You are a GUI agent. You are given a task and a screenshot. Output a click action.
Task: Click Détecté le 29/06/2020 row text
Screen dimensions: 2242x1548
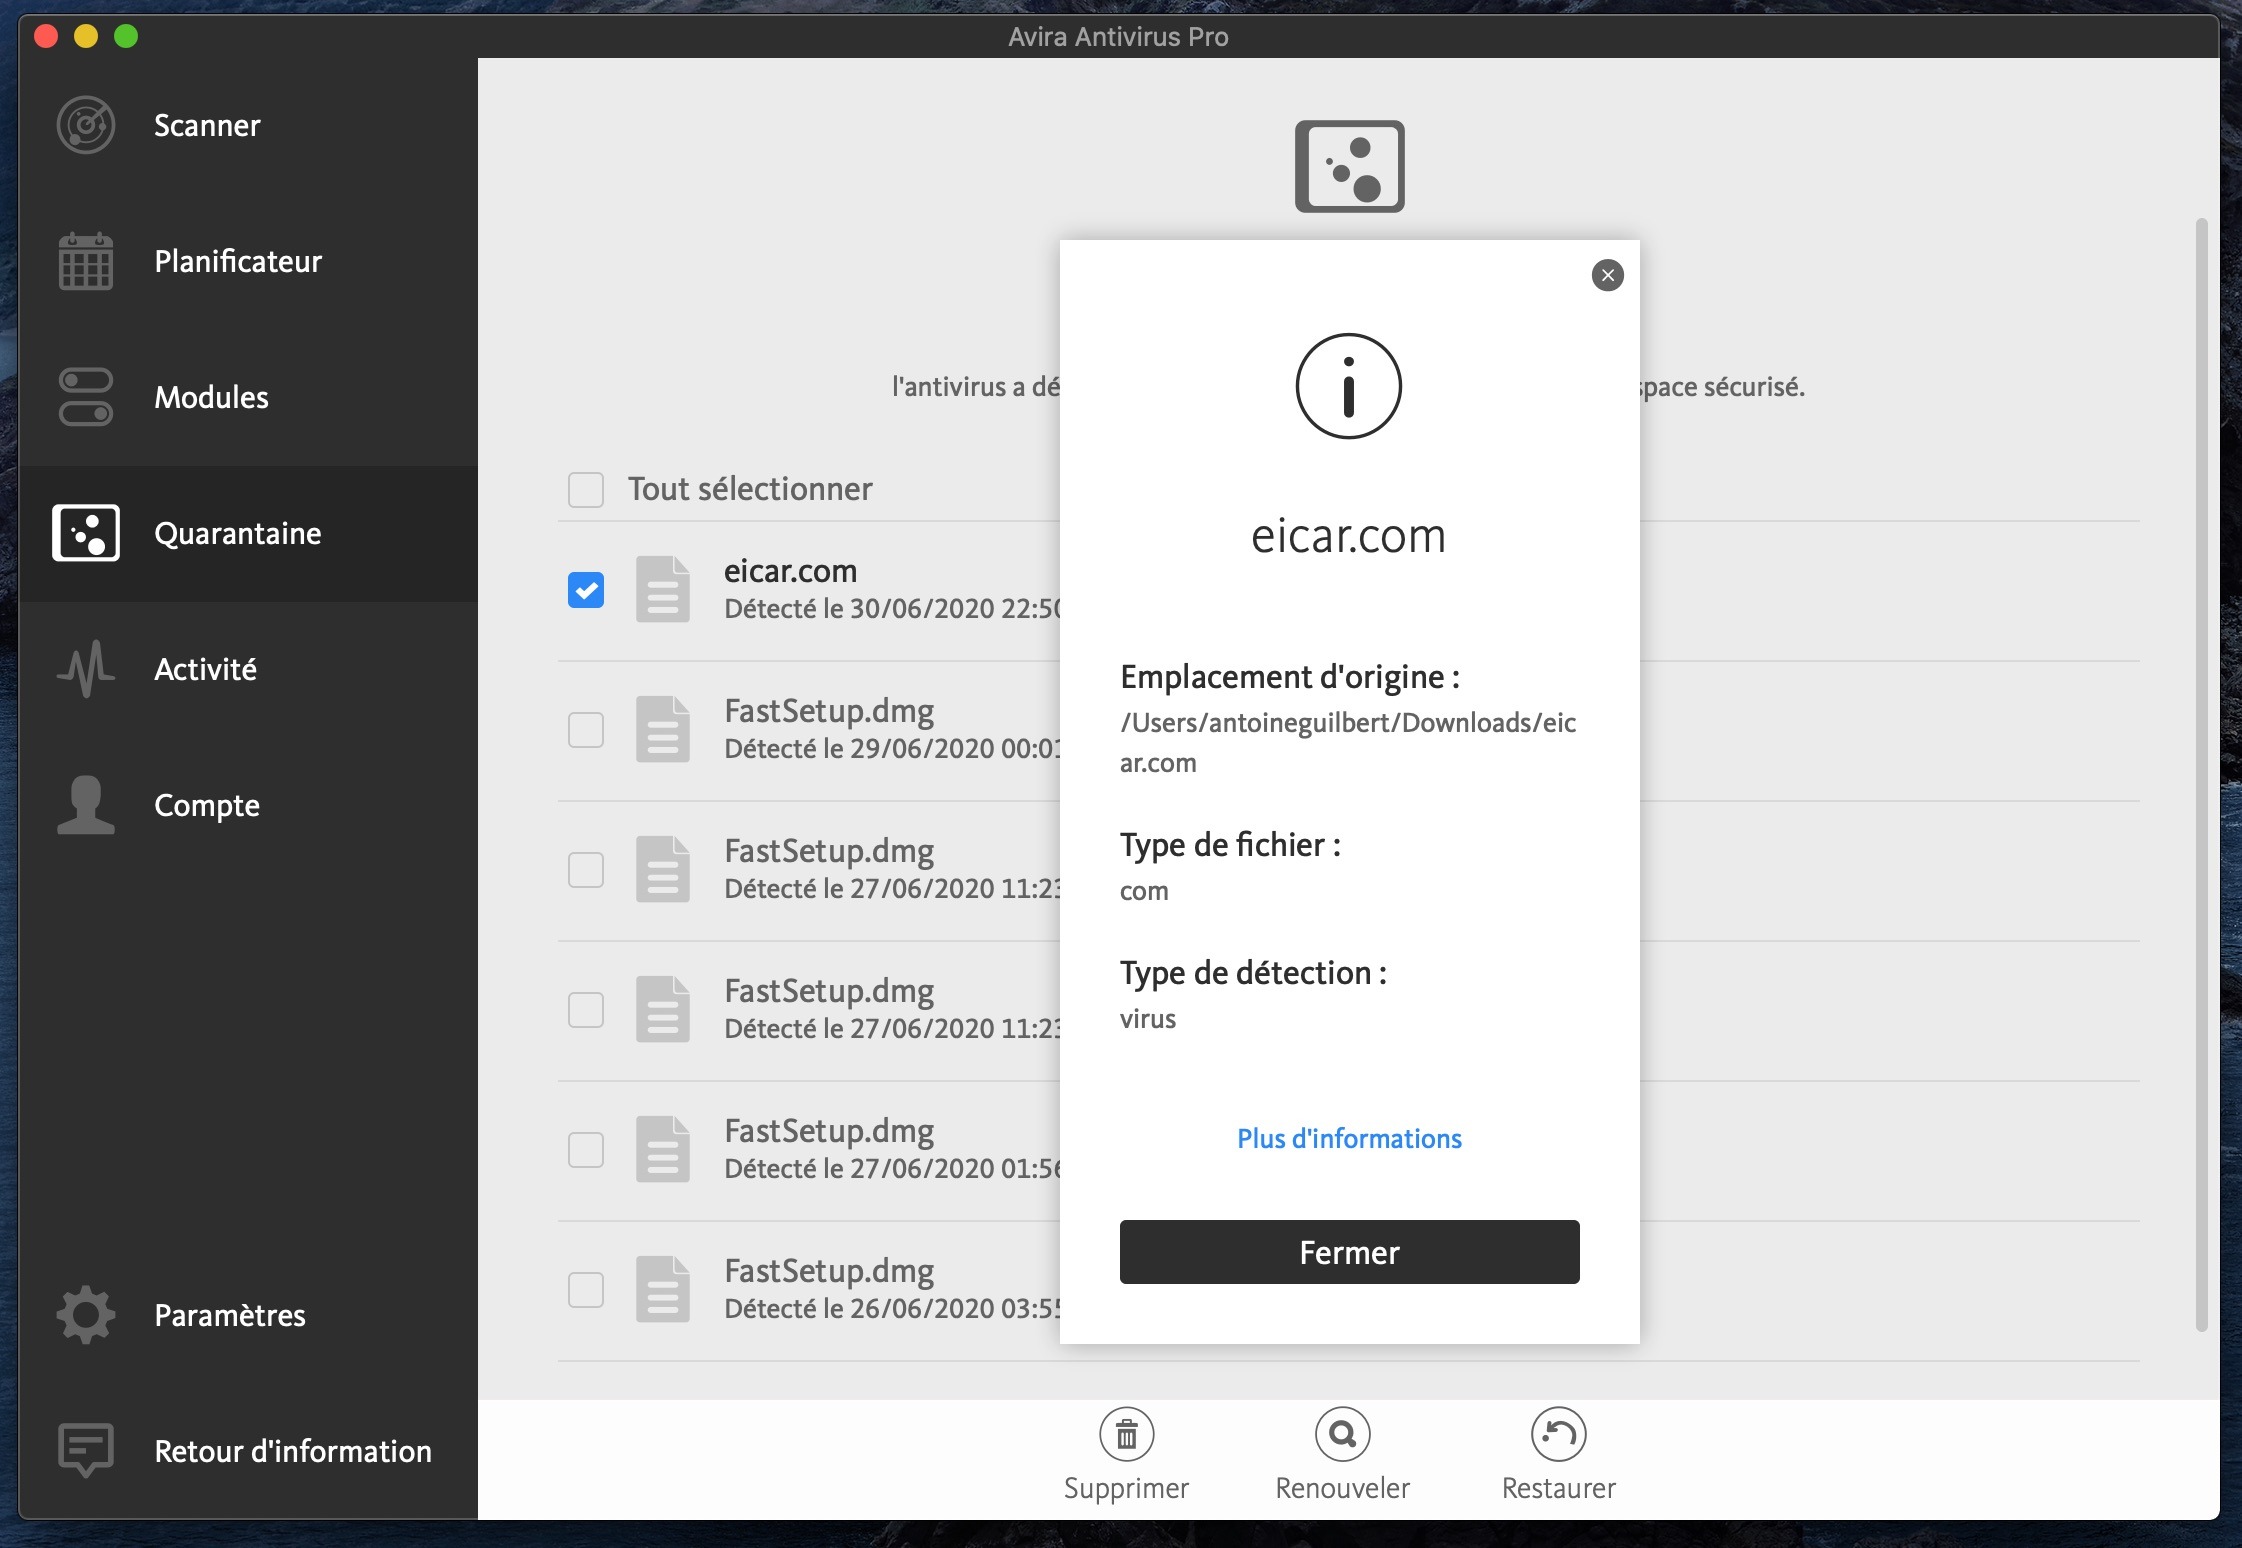pos(892,749)
